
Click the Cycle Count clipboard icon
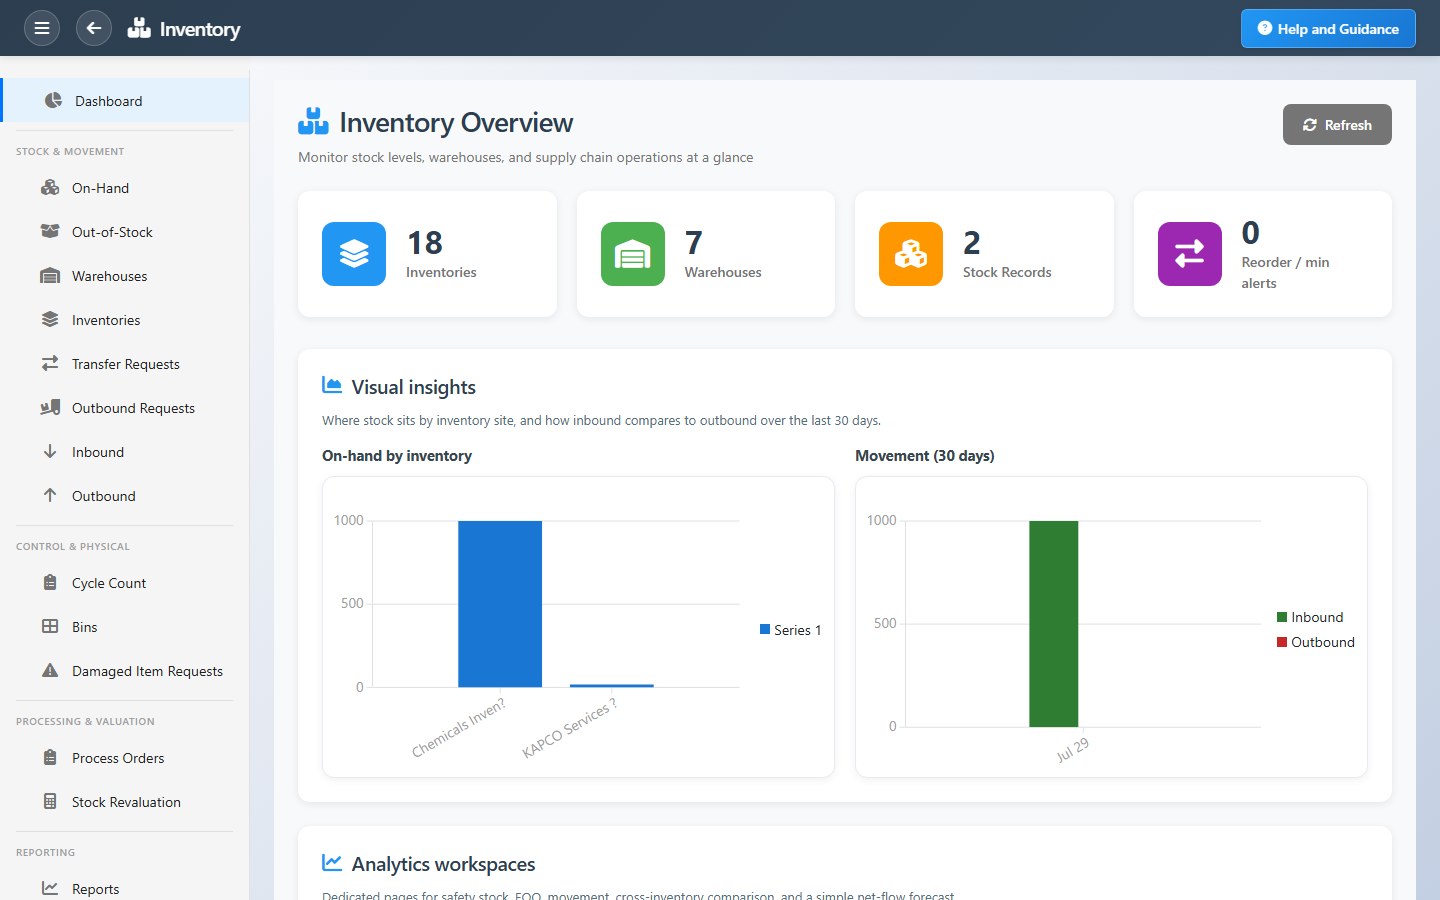pos(50,582)
